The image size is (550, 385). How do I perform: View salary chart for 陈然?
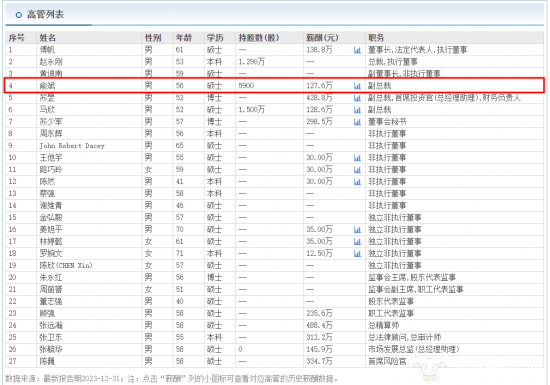[x=357, y=182]
